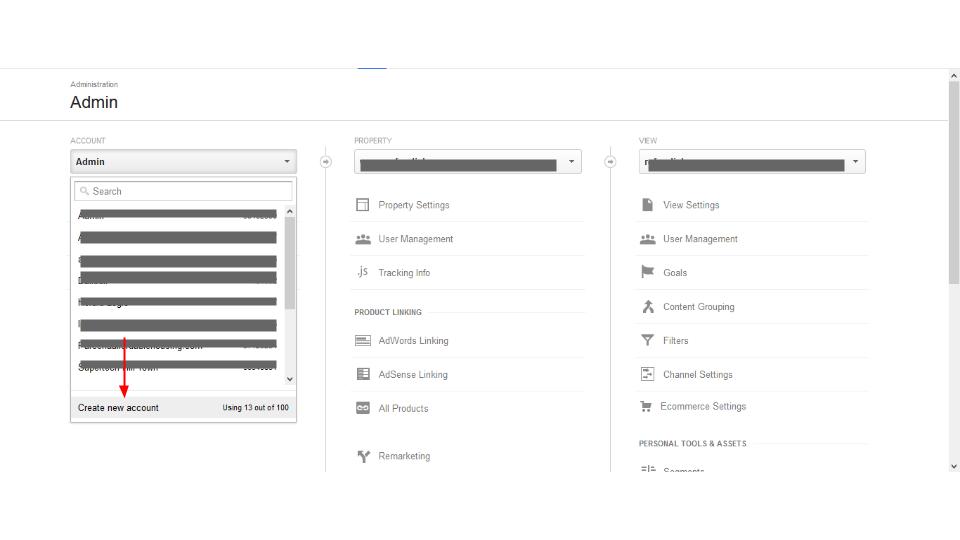Click the .js Tracking Info icon
Viewport: 960px width, 540px height.
point(362,272)
